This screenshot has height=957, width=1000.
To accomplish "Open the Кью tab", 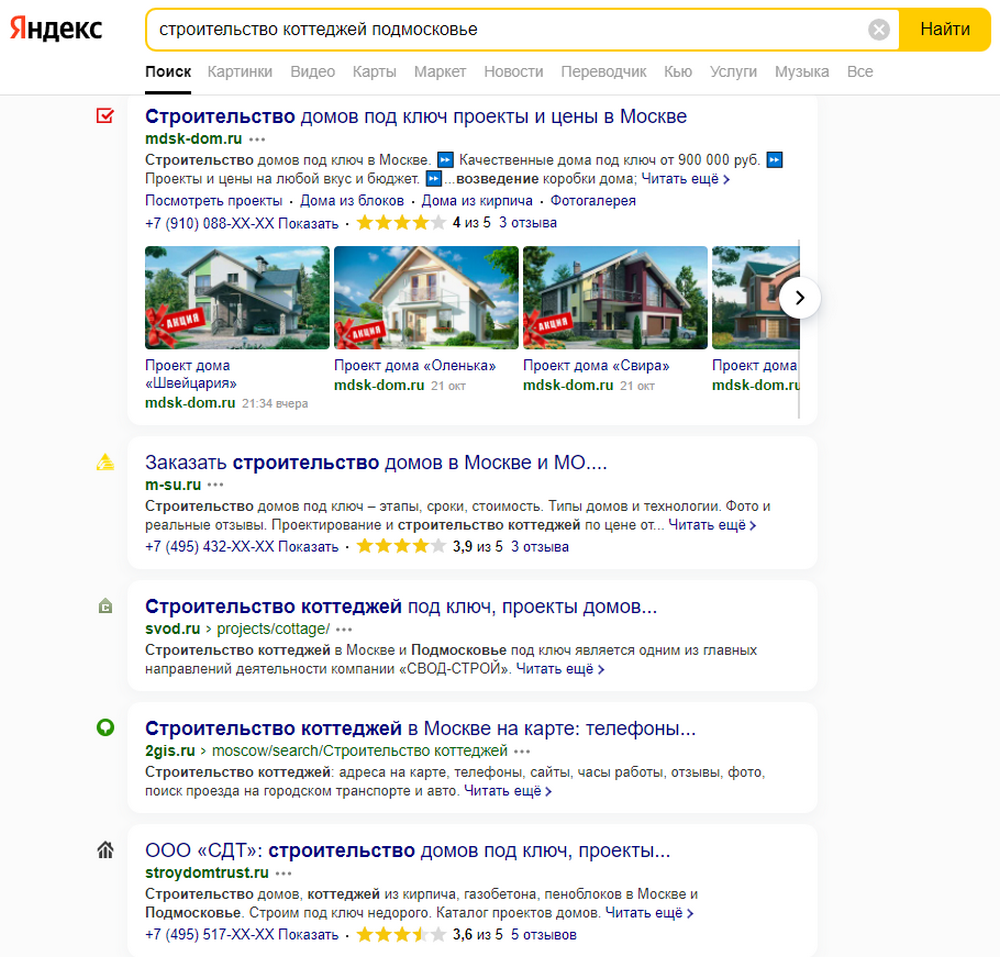I will pyautogui.click(x=678, y=71).
